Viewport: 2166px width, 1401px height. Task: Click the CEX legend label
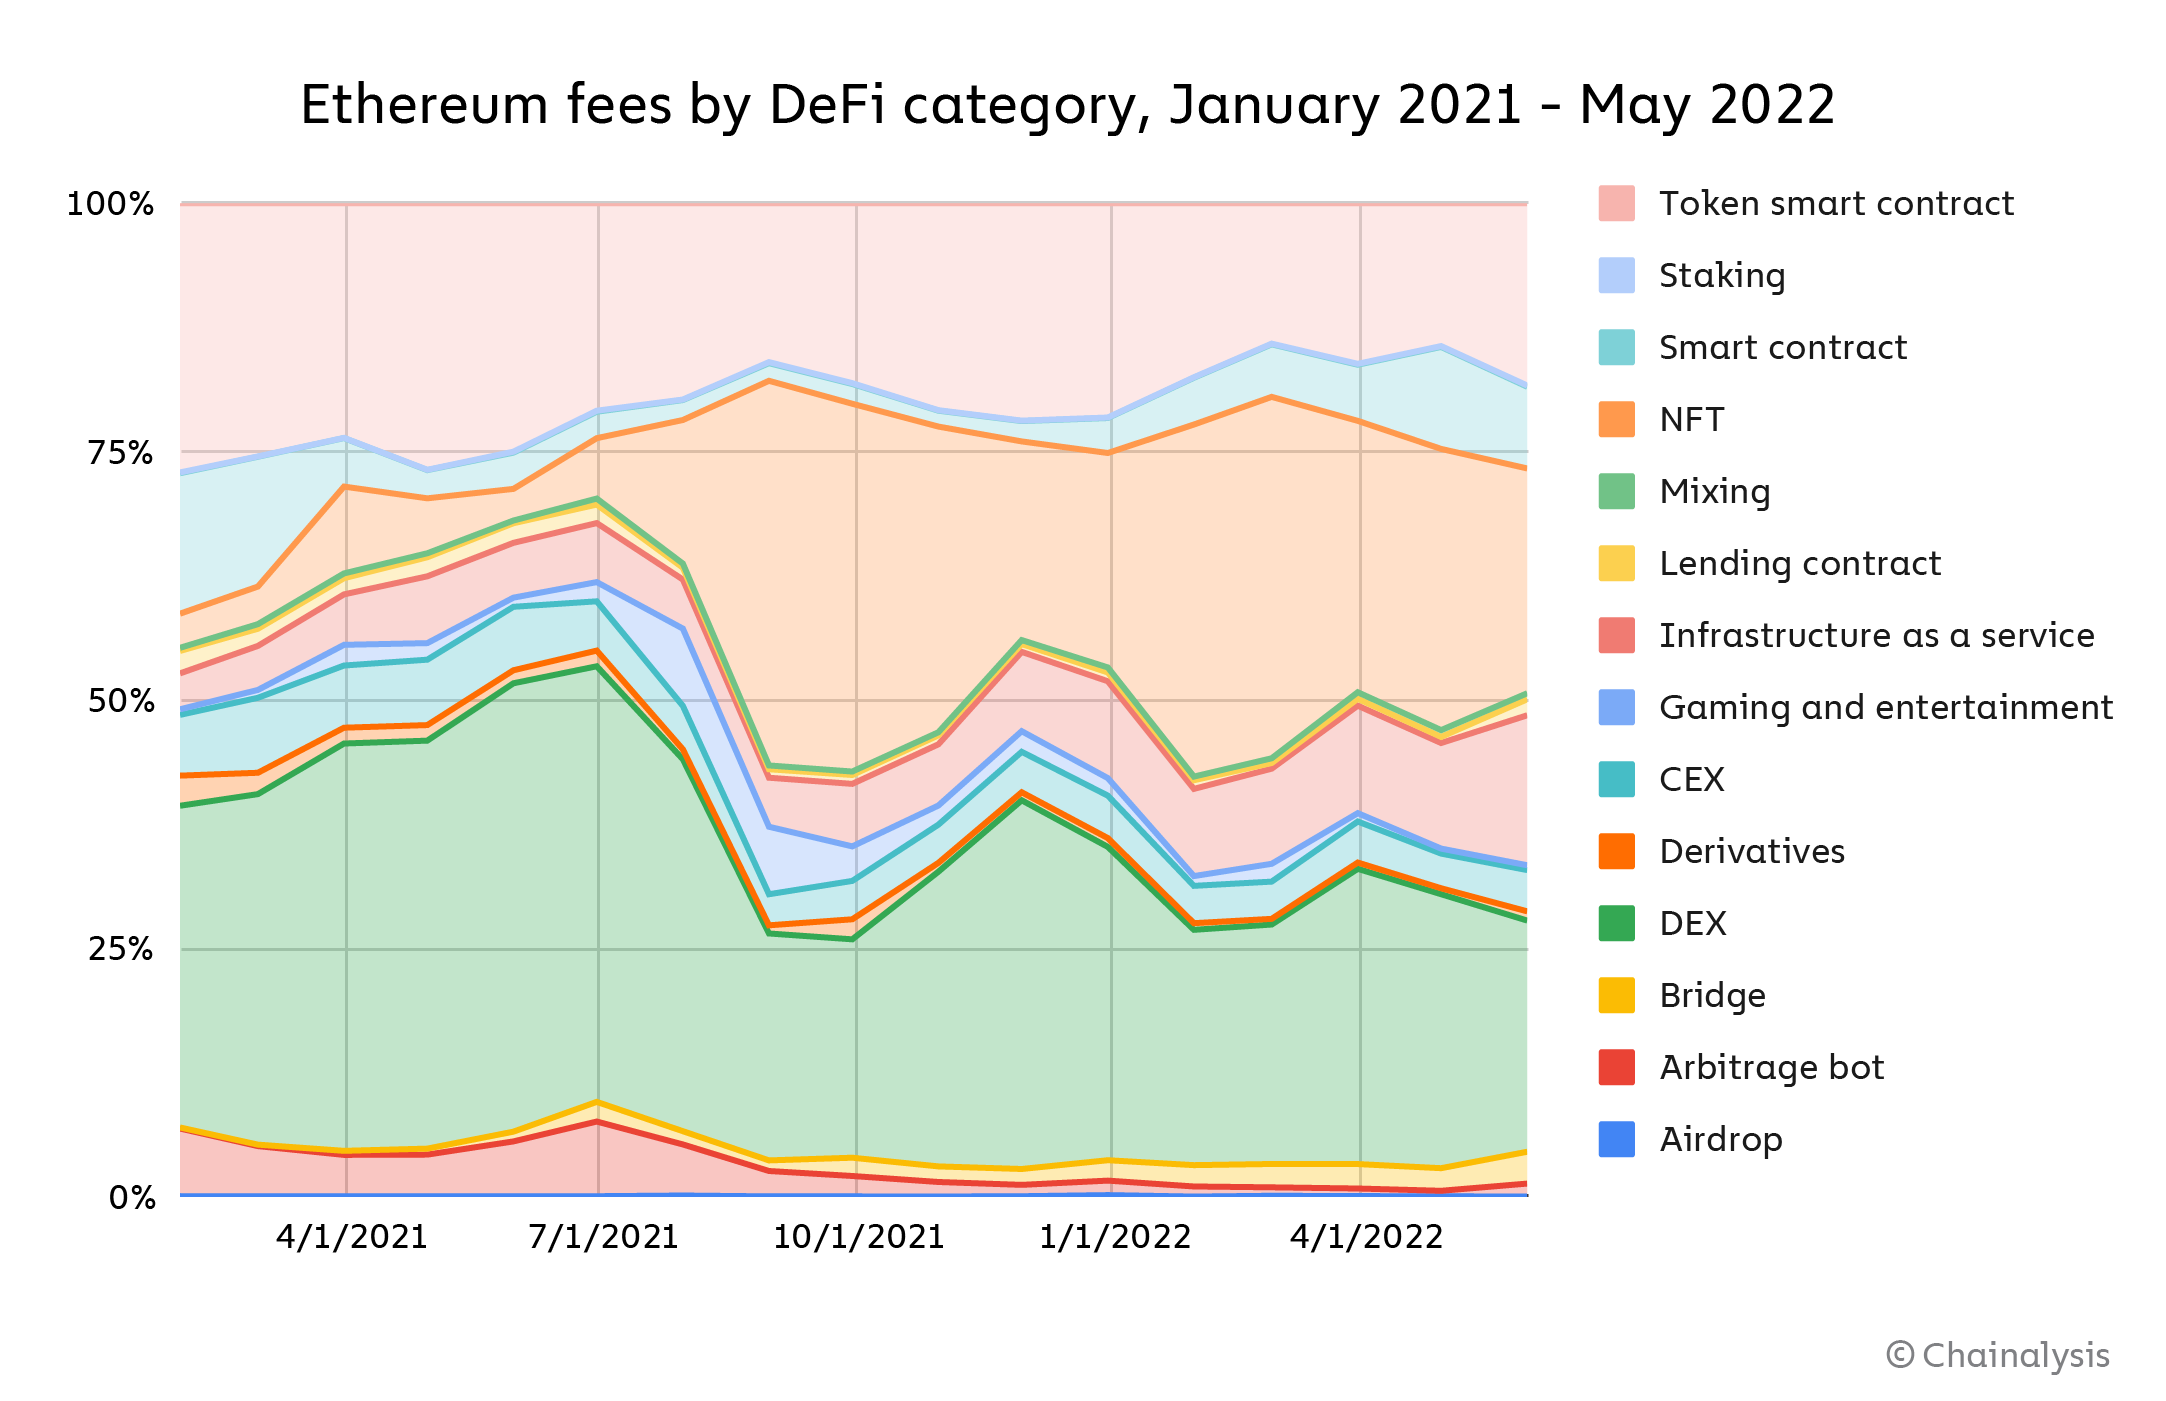pyautogui.click(x=1691, y=779)
